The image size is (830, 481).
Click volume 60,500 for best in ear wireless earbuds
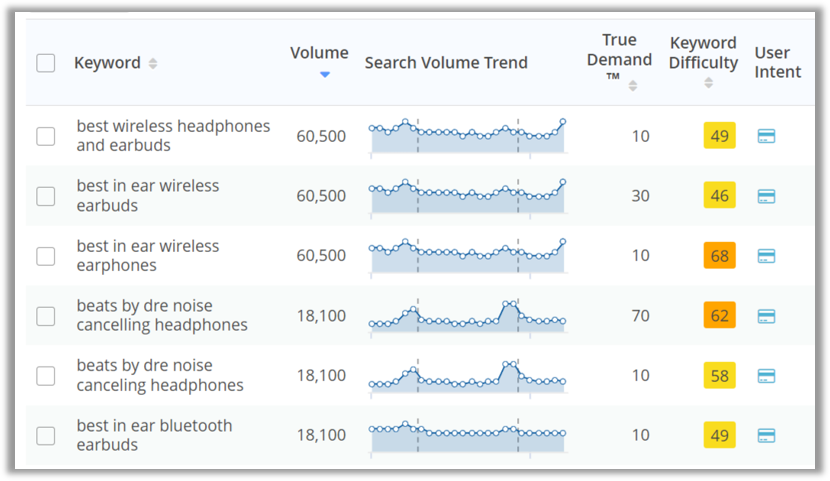tap(321, 196)
